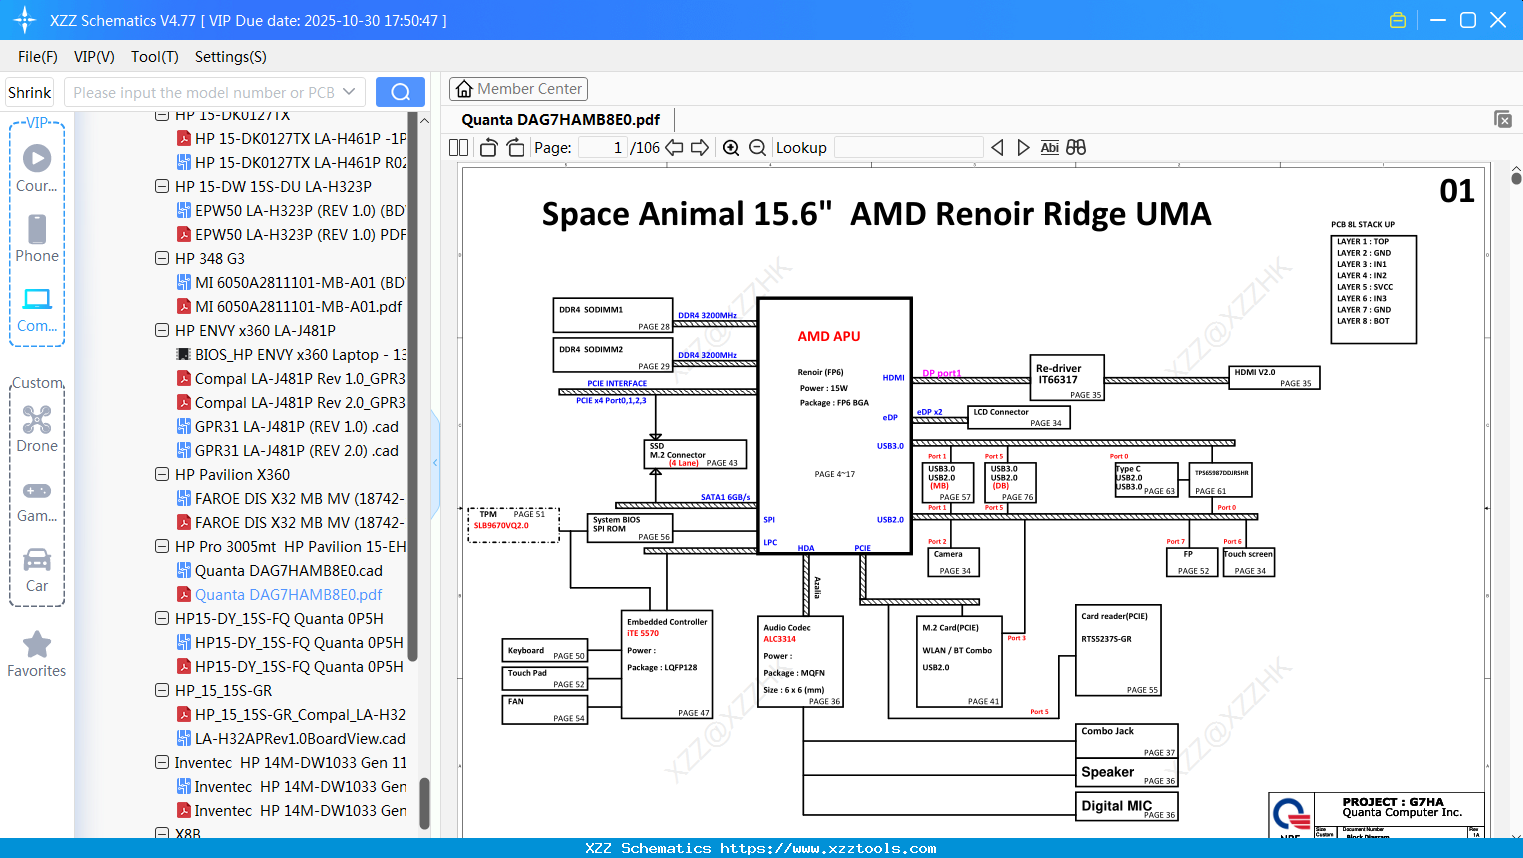
Task: Collapse the left panel with side handle
Action: 435,463
